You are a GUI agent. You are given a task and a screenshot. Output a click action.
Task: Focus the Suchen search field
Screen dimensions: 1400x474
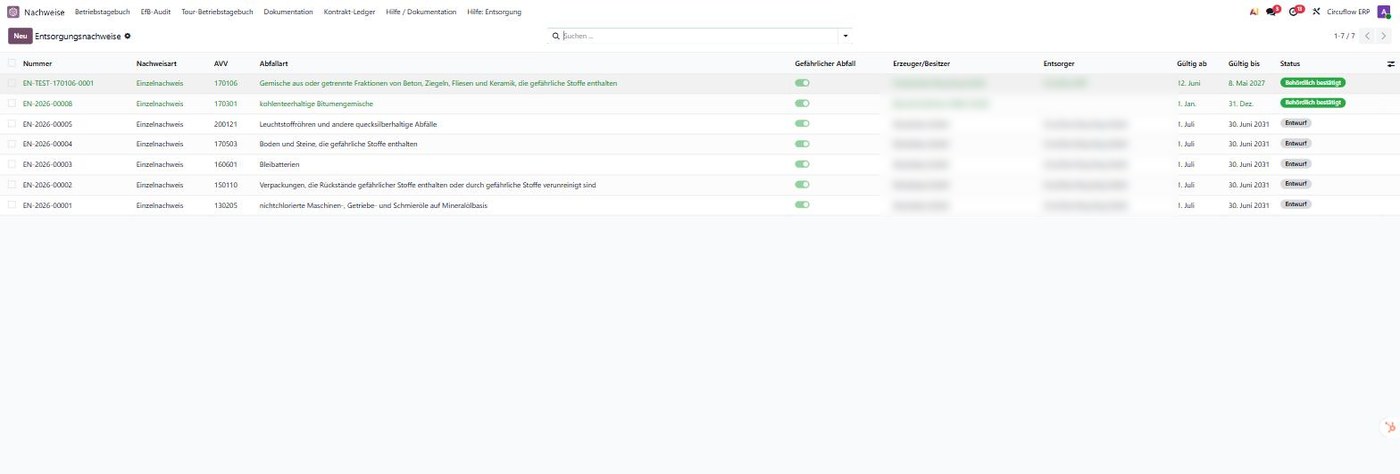coord(699,36)
